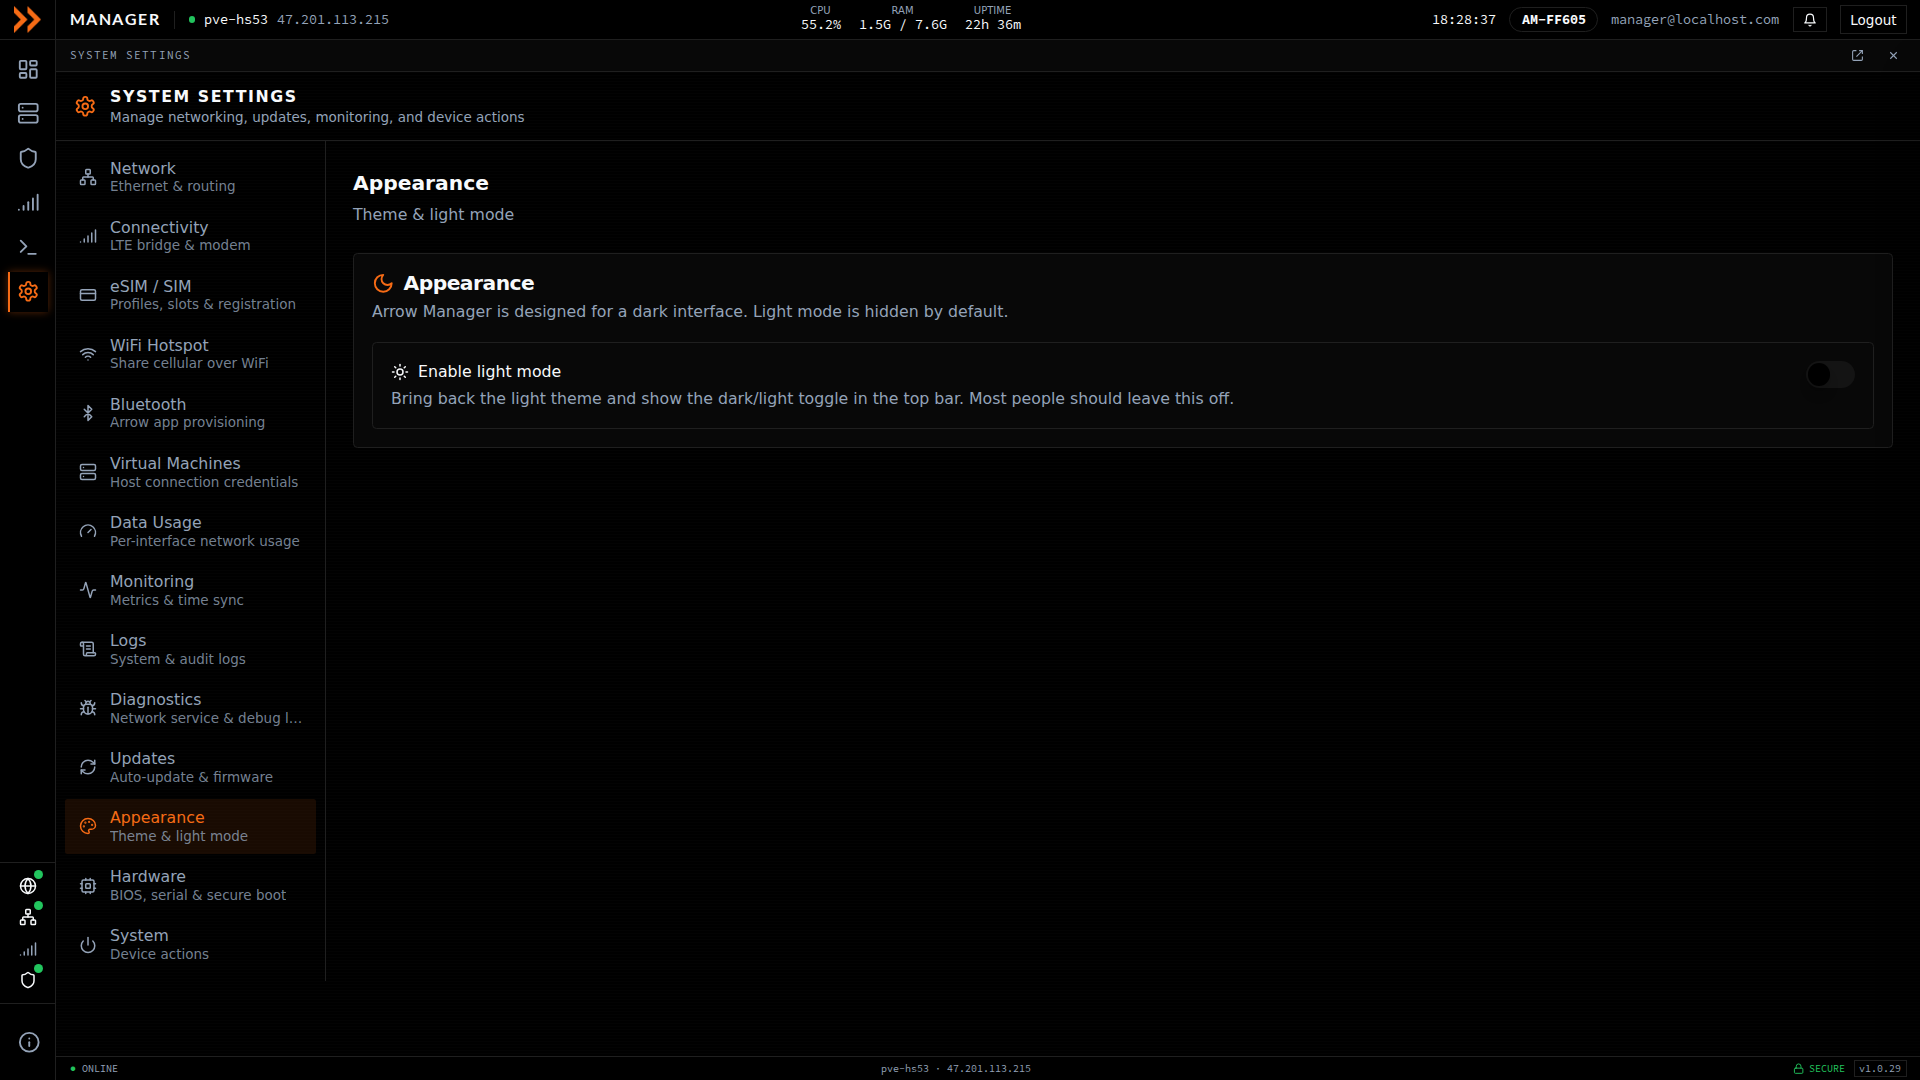The height and width of the screenshot is (1080, 1920).
Task: Click the ONLINE status indicator
Action: (94, 1069)
